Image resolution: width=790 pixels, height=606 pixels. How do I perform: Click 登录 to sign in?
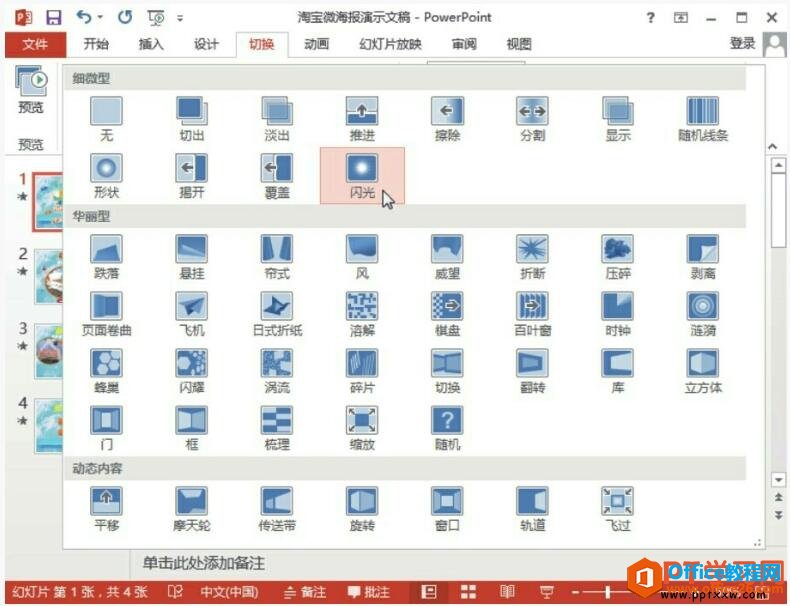[x=743, y=44]
